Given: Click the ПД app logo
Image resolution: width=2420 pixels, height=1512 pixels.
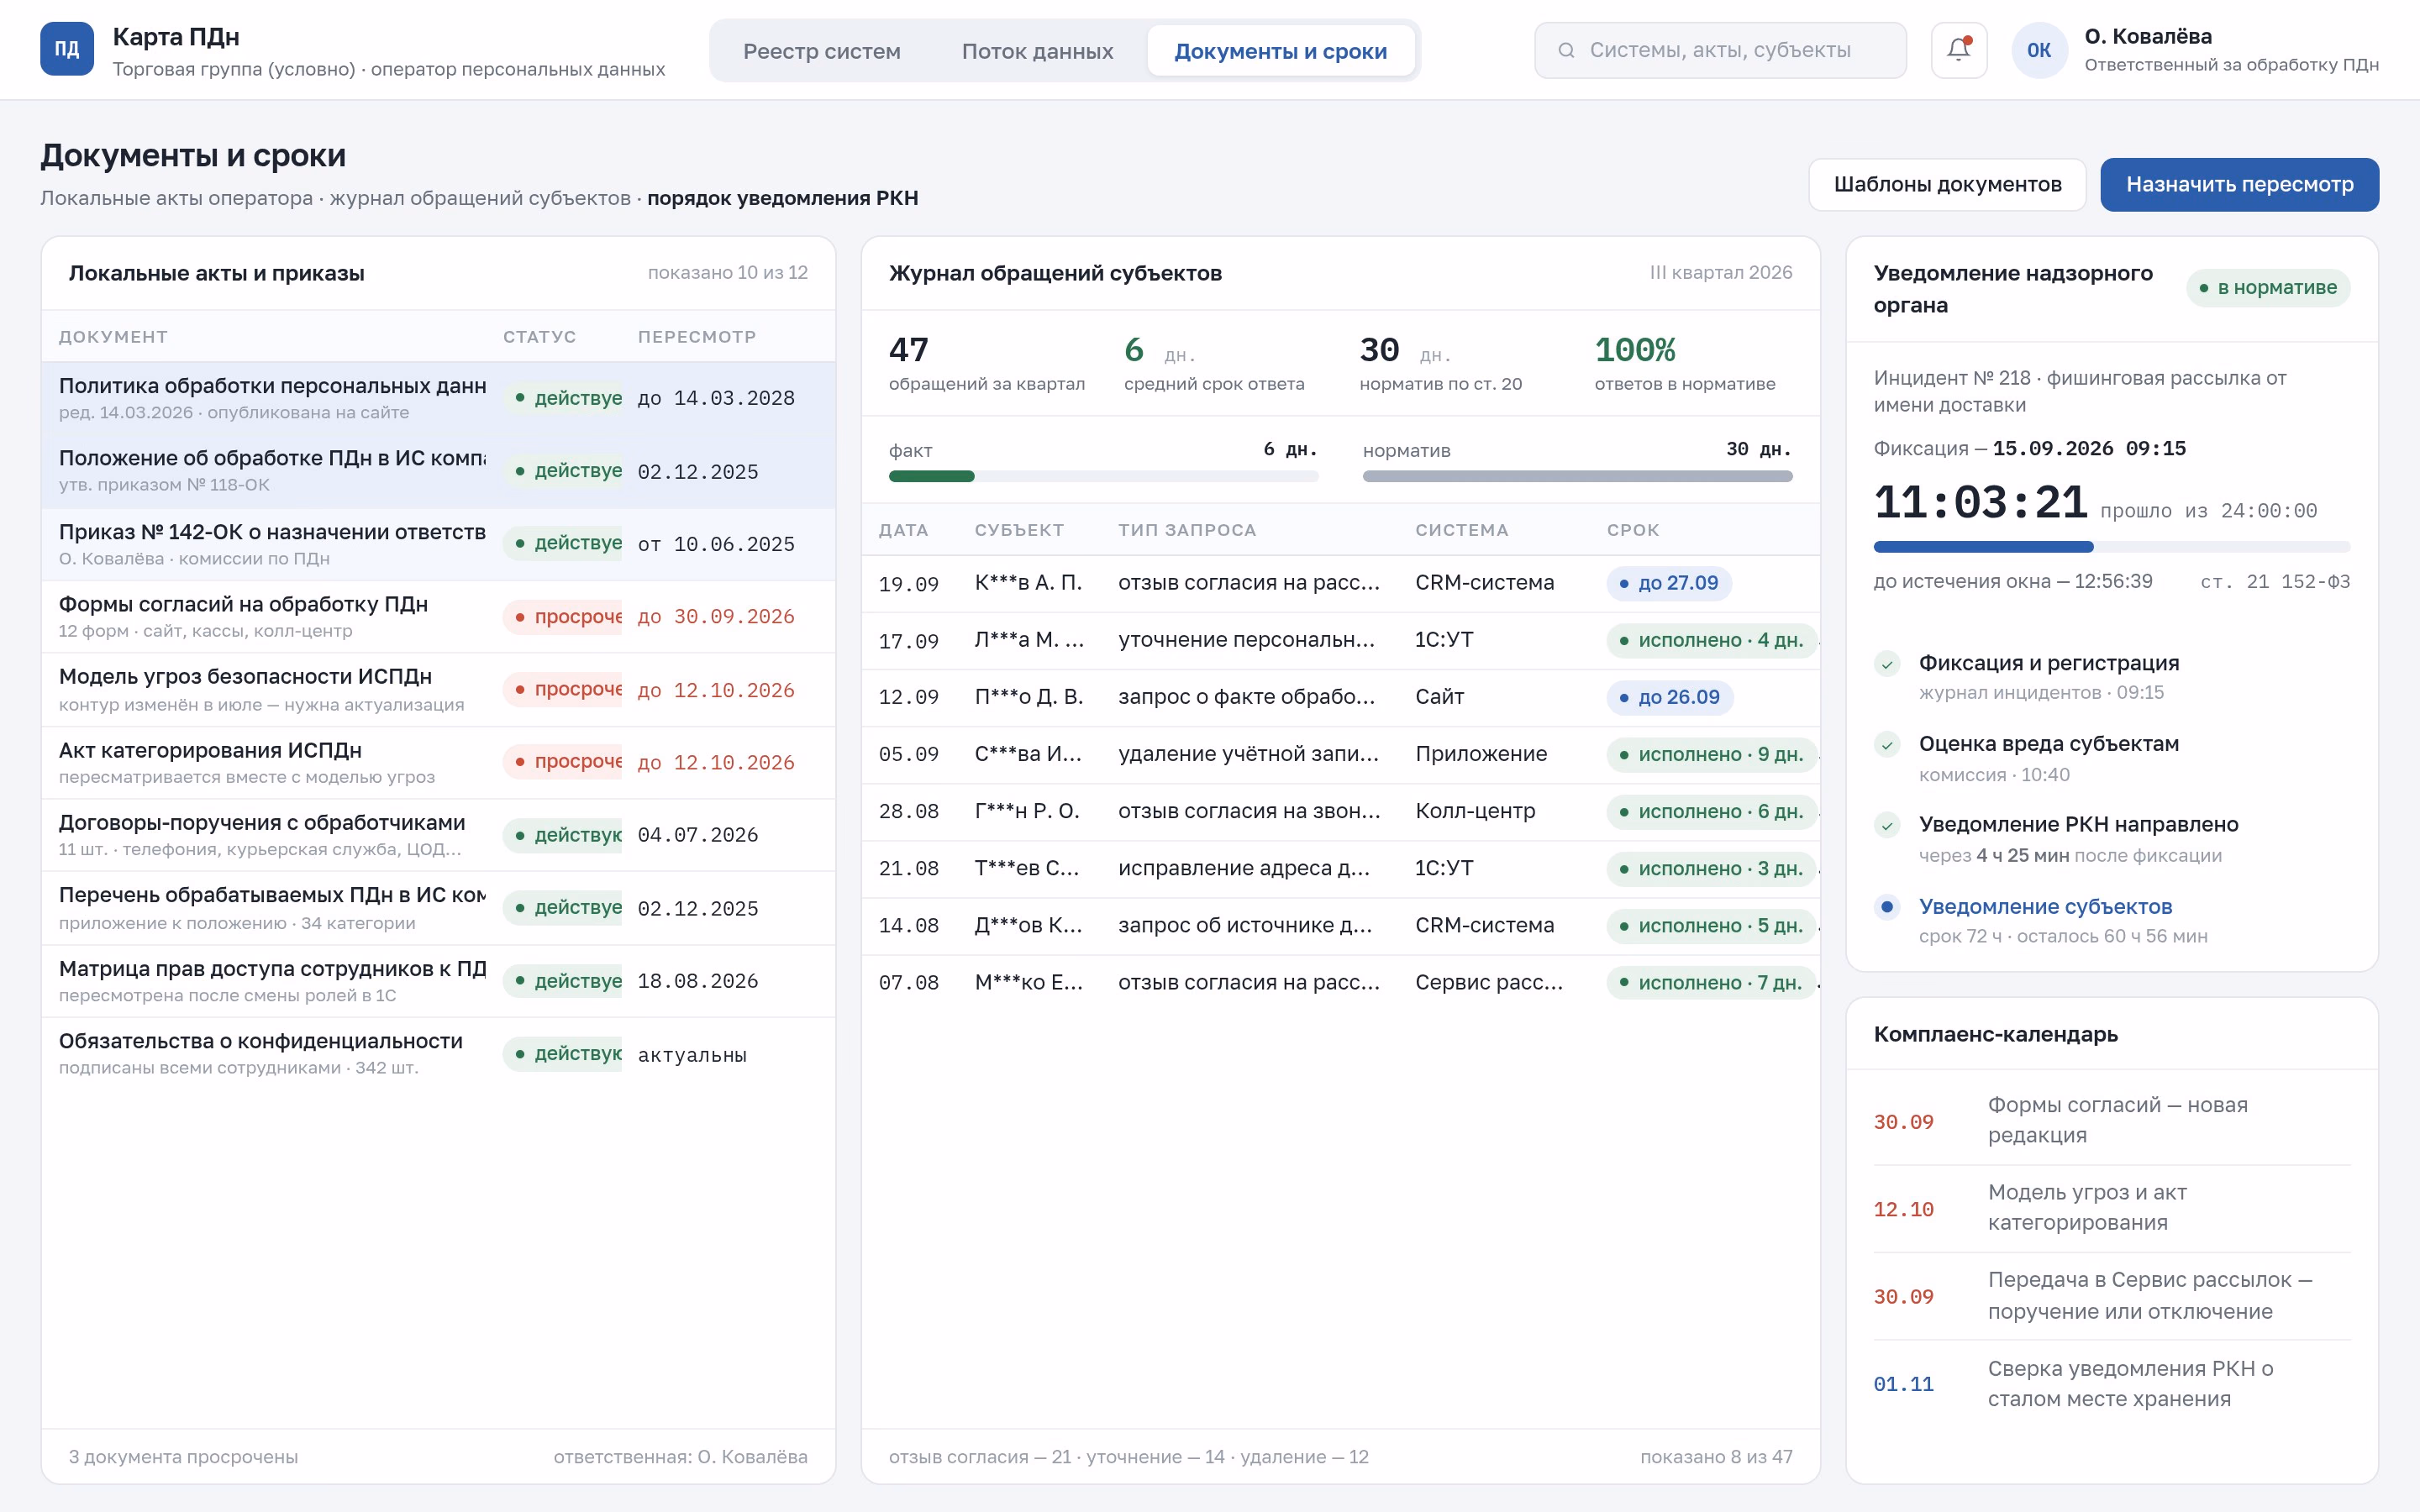Looking at the screenshot, I should (67, 49).
